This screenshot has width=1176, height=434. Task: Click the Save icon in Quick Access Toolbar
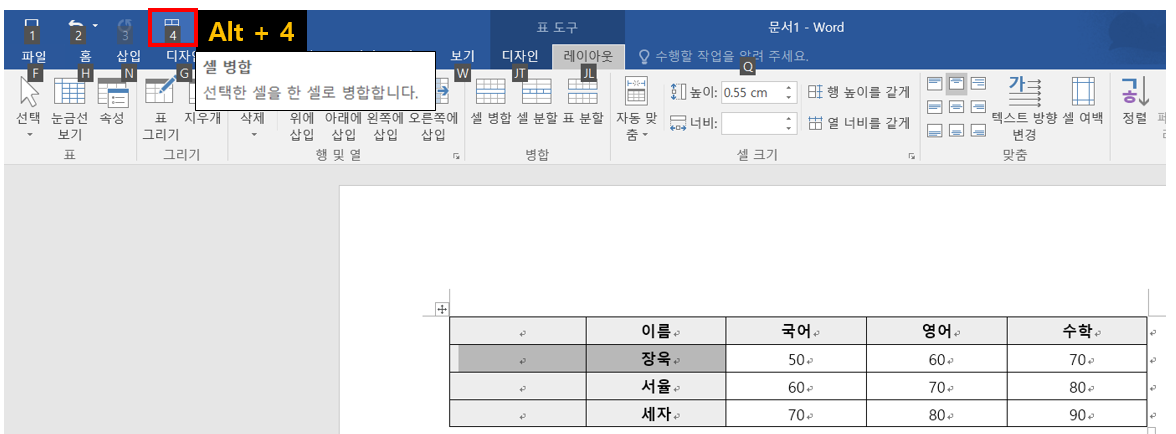(x=31, y=26)
